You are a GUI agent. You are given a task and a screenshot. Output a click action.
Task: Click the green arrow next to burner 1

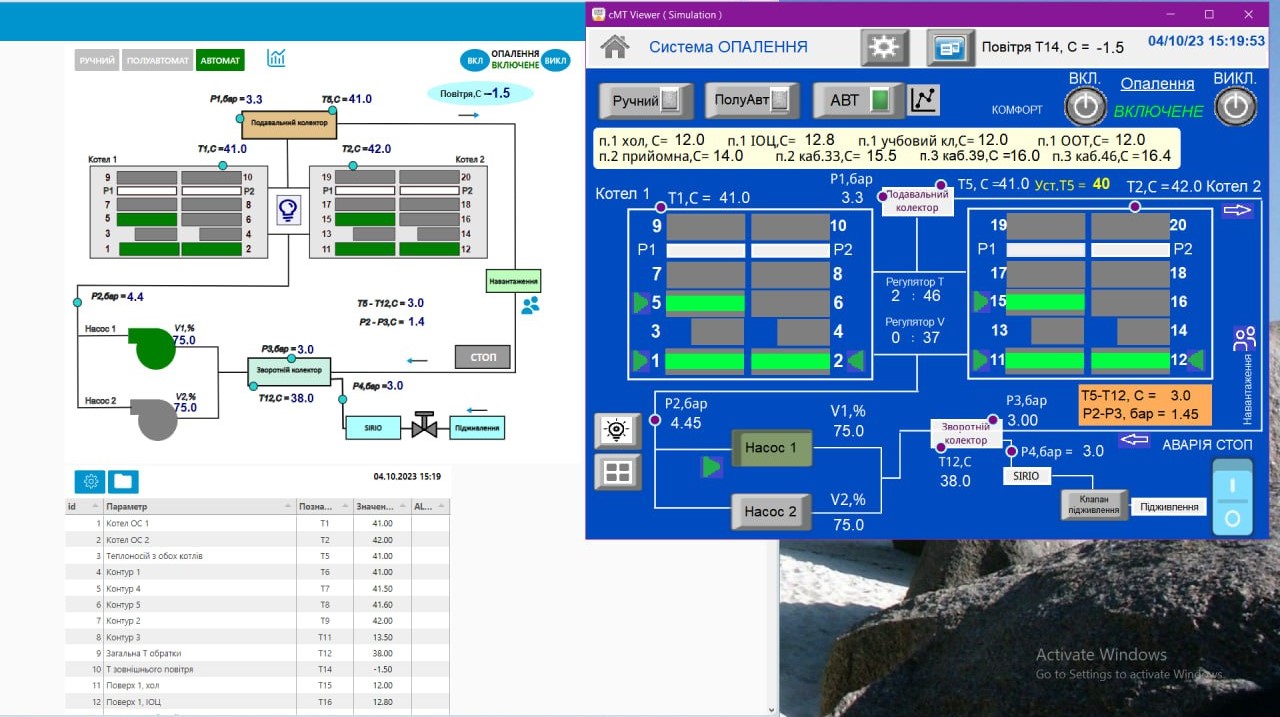(641, 360)
